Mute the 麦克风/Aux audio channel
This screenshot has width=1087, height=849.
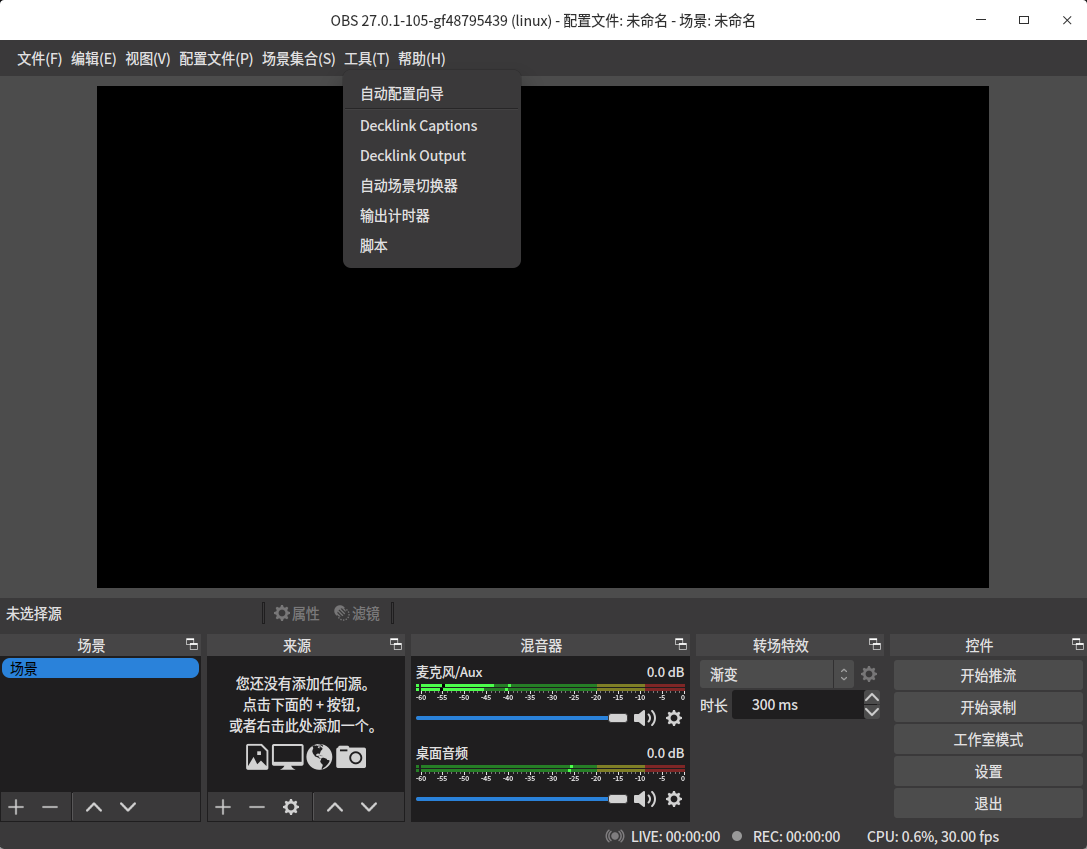(645, 718)
